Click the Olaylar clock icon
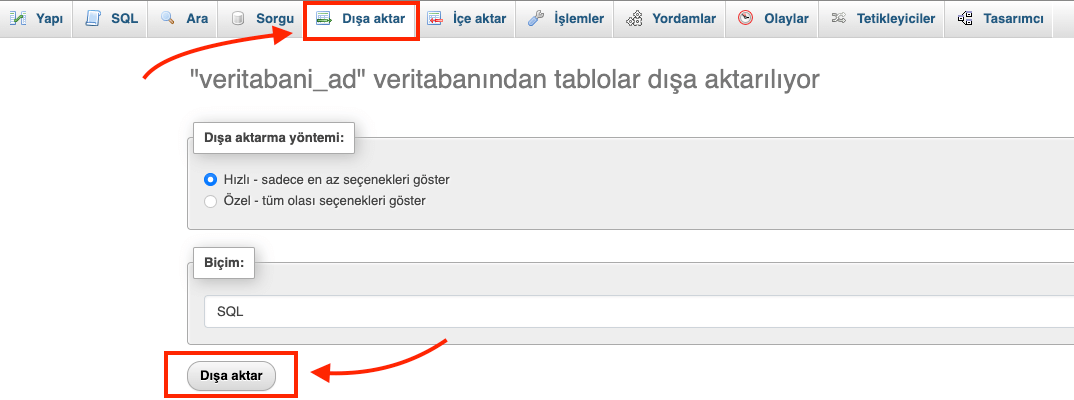 [745, 18]
